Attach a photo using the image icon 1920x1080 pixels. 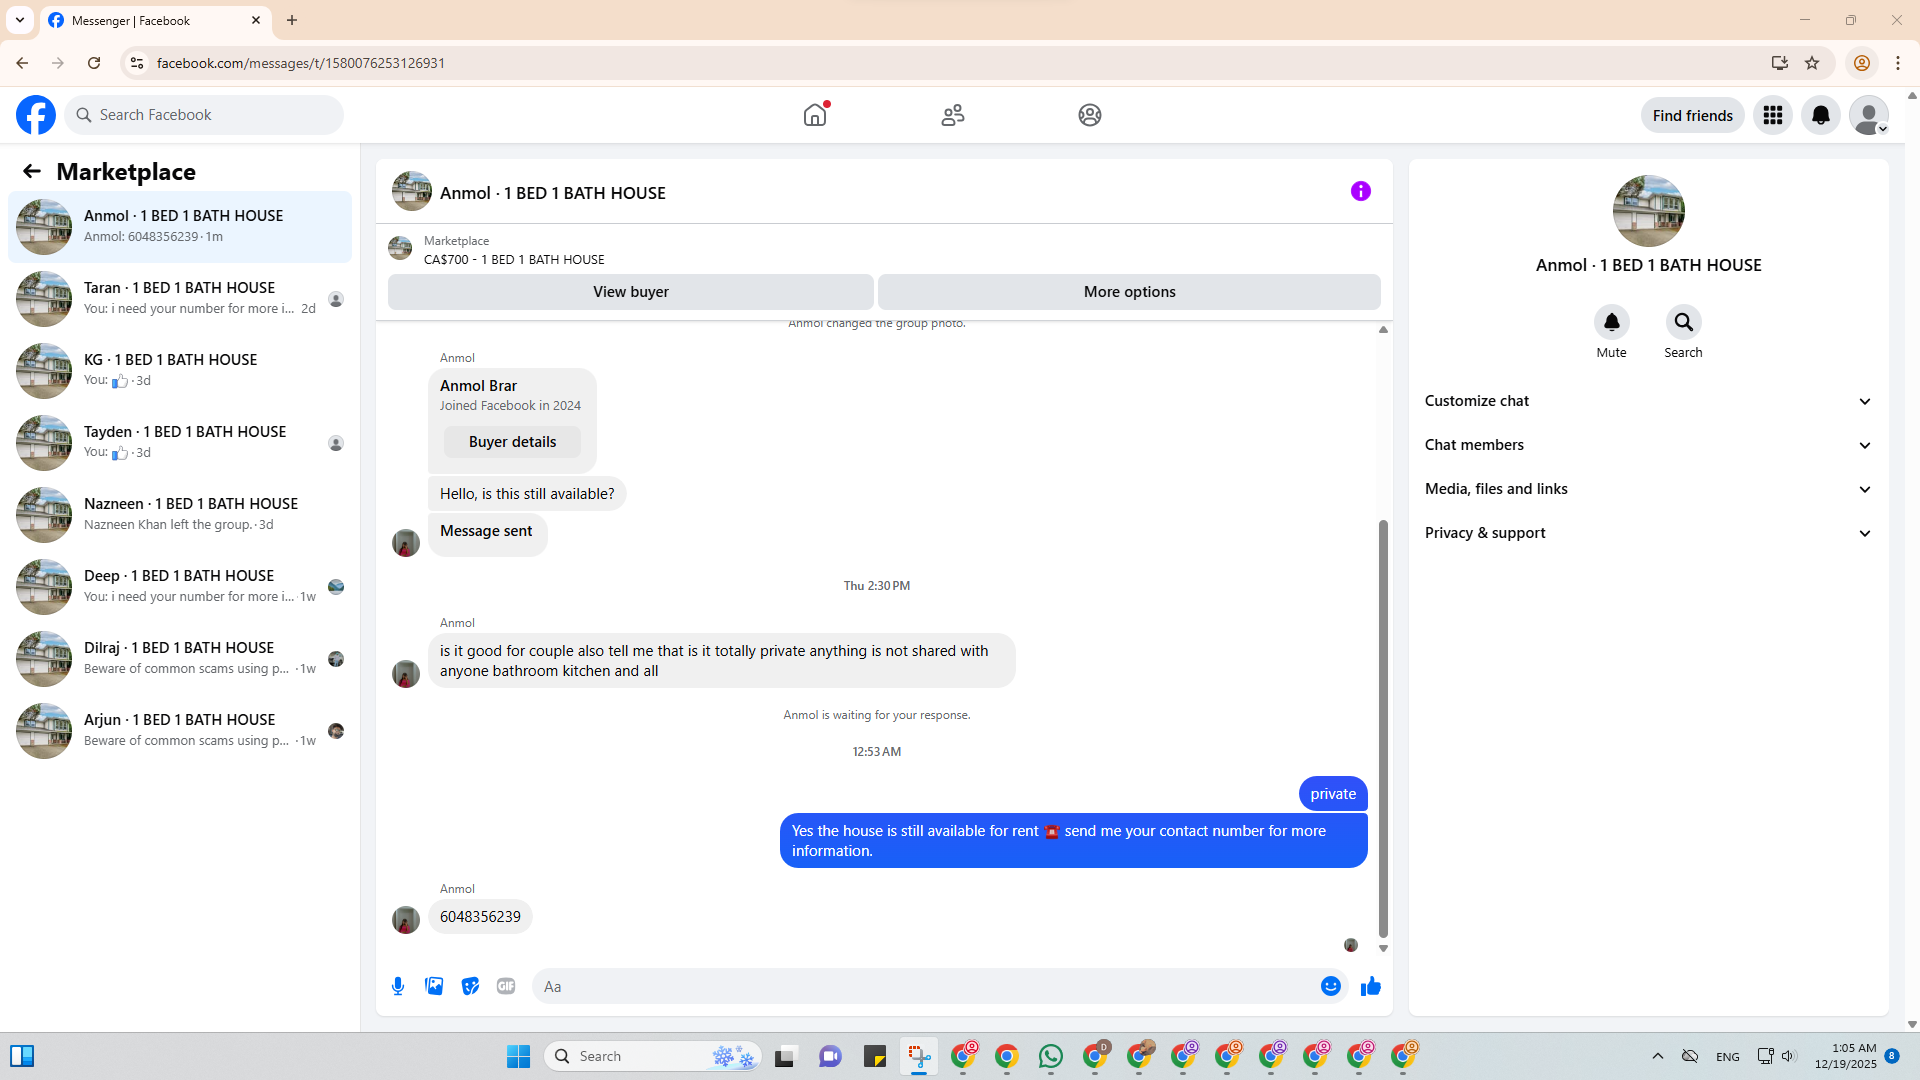point(434,986)
